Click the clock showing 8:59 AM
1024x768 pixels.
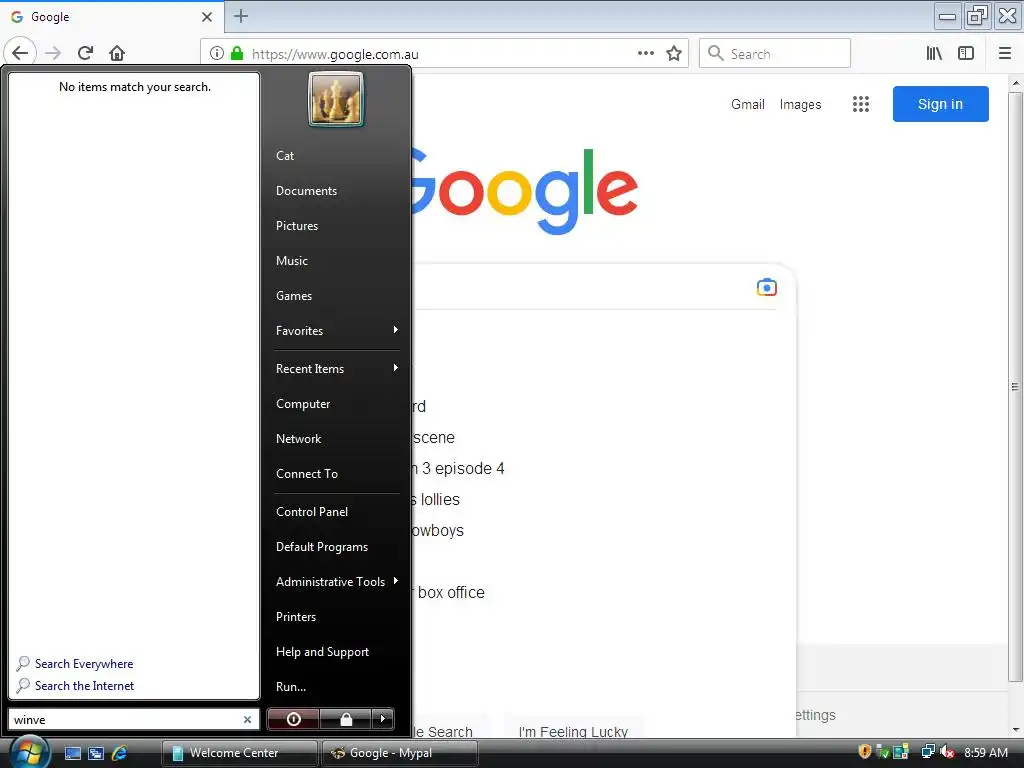pyautogui.click(x=985, y=752)
